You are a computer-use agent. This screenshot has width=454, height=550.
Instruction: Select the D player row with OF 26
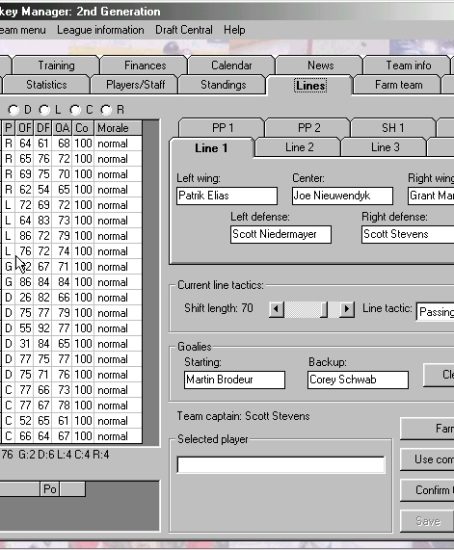(x=72, y=298)
